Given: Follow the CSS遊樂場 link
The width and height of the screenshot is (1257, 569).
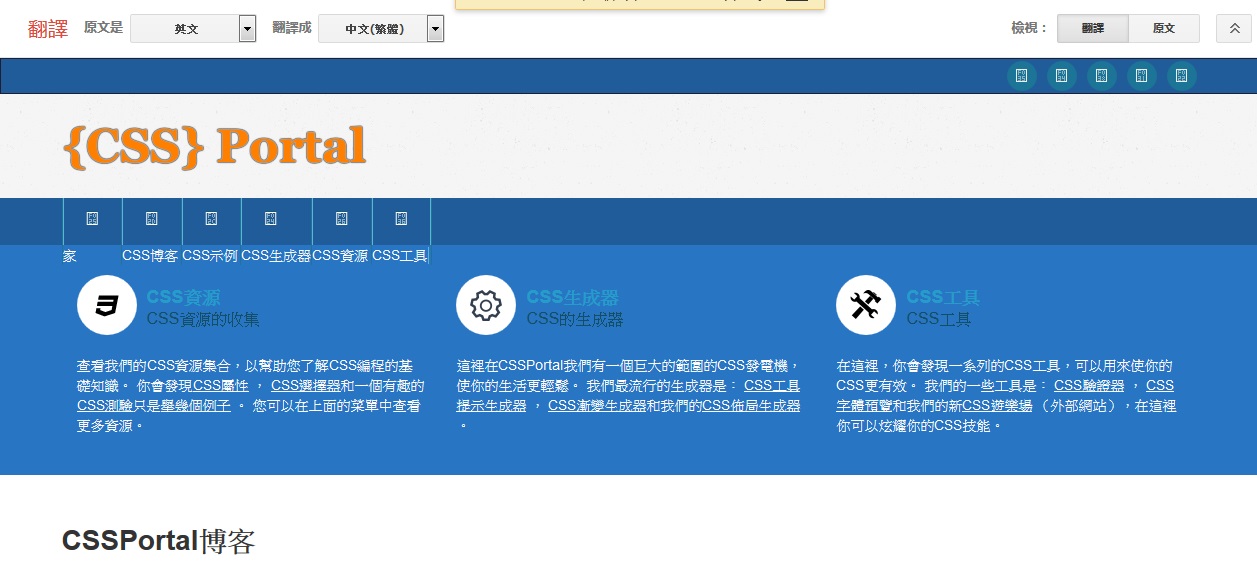Looking at the screenshot, I should tap(997, 406).
